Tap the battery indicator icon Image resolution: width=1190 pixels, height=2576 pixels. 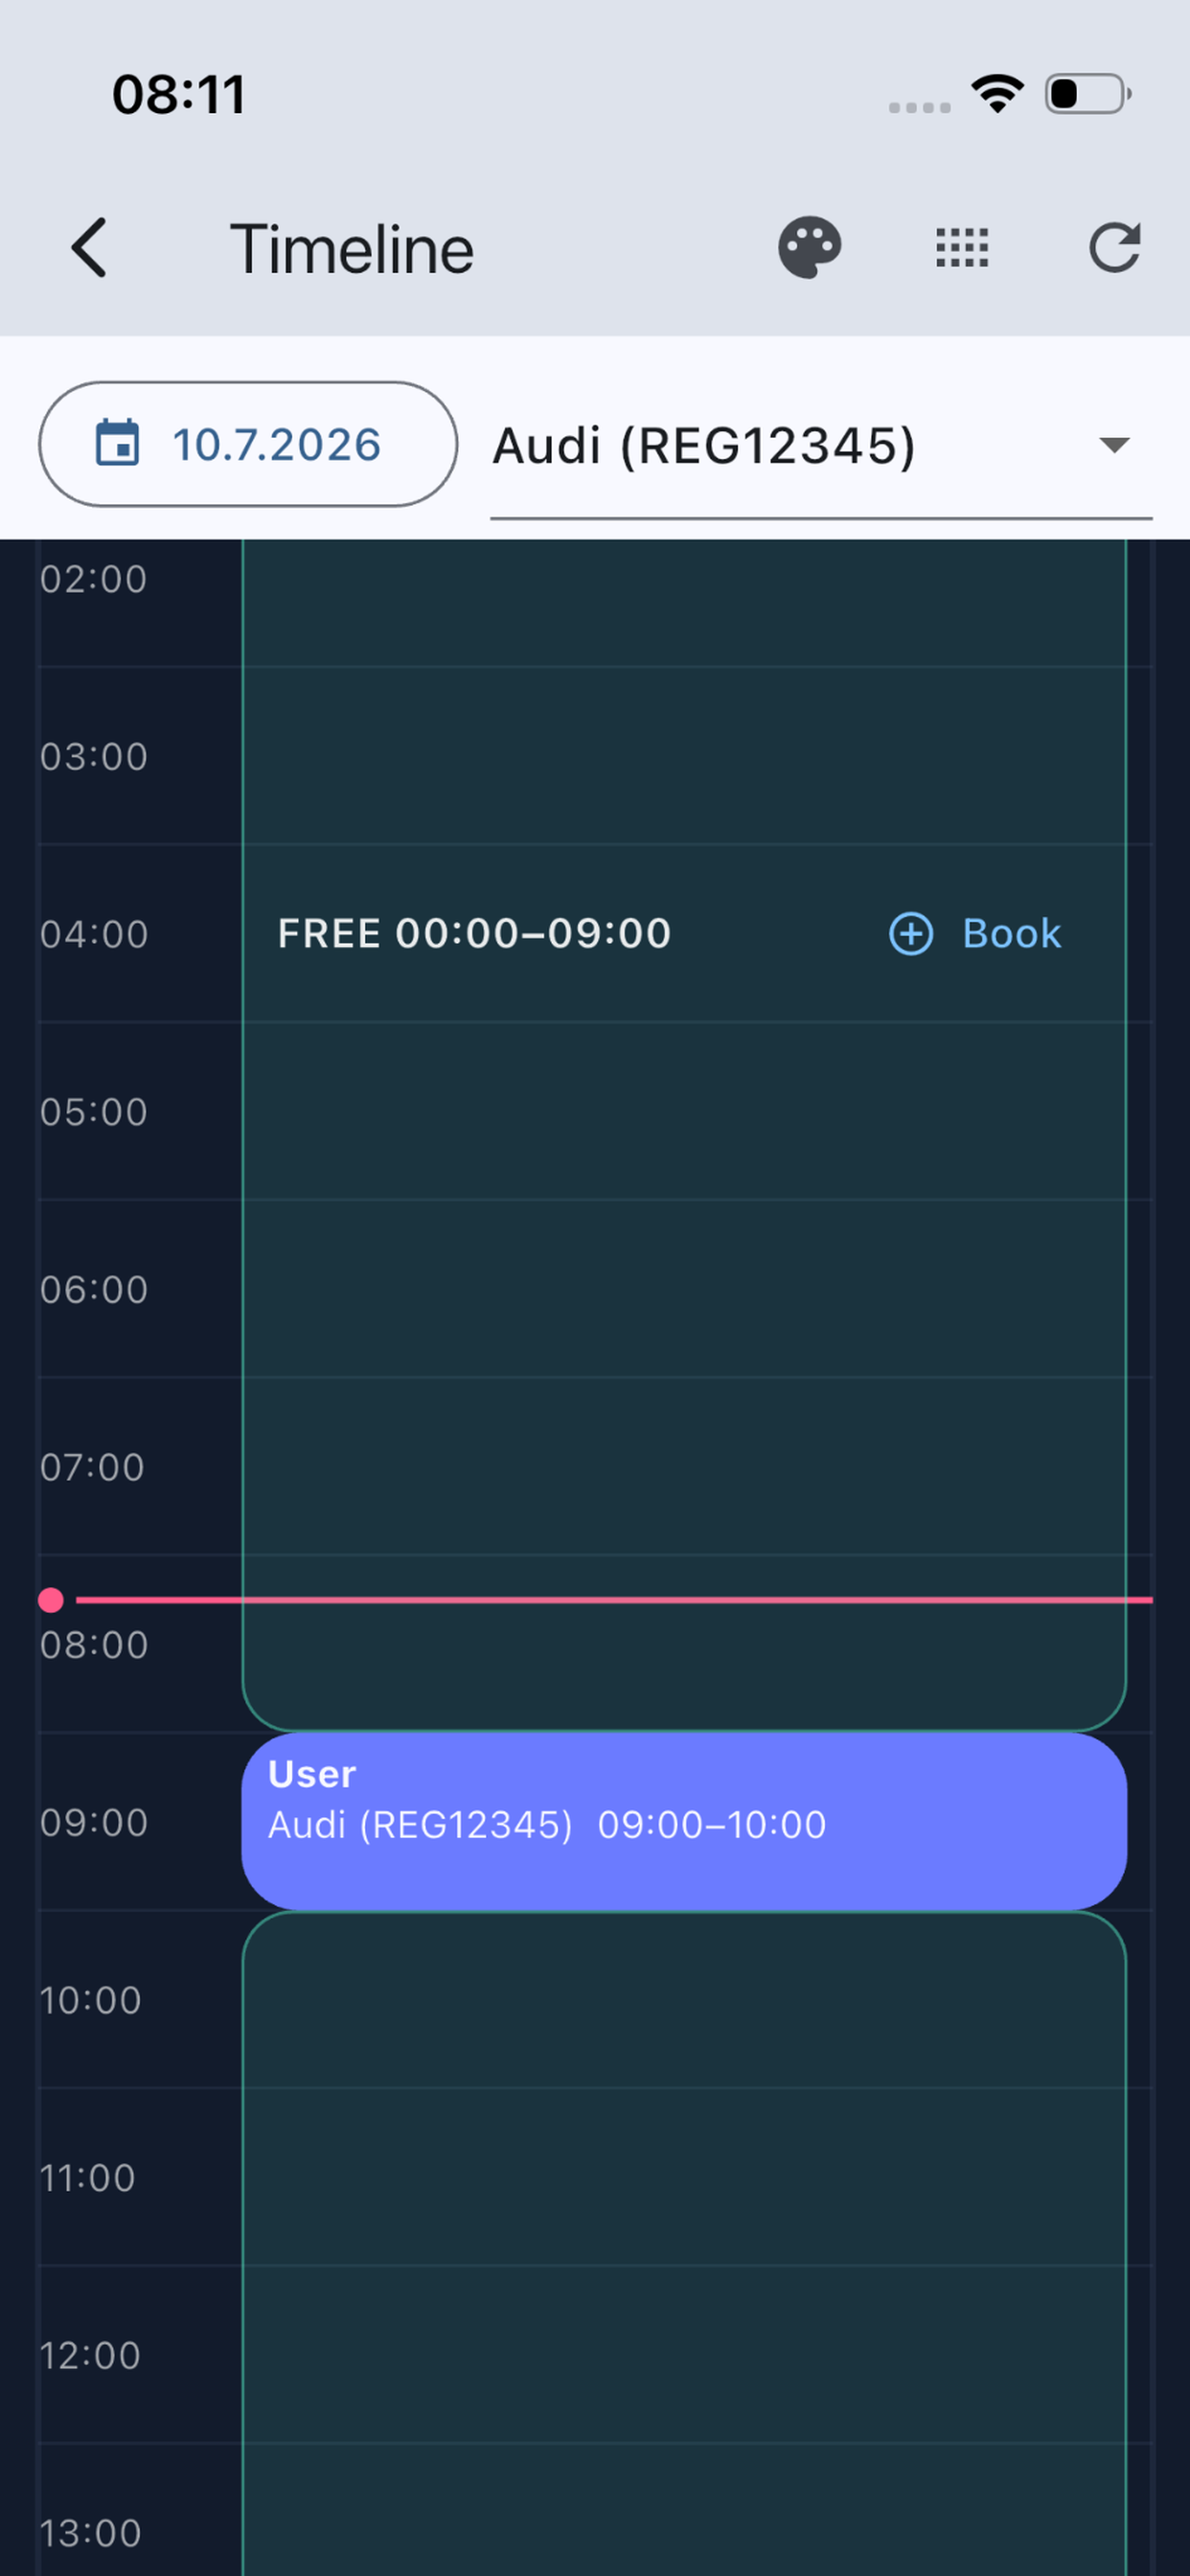(x=1088, y=94)
